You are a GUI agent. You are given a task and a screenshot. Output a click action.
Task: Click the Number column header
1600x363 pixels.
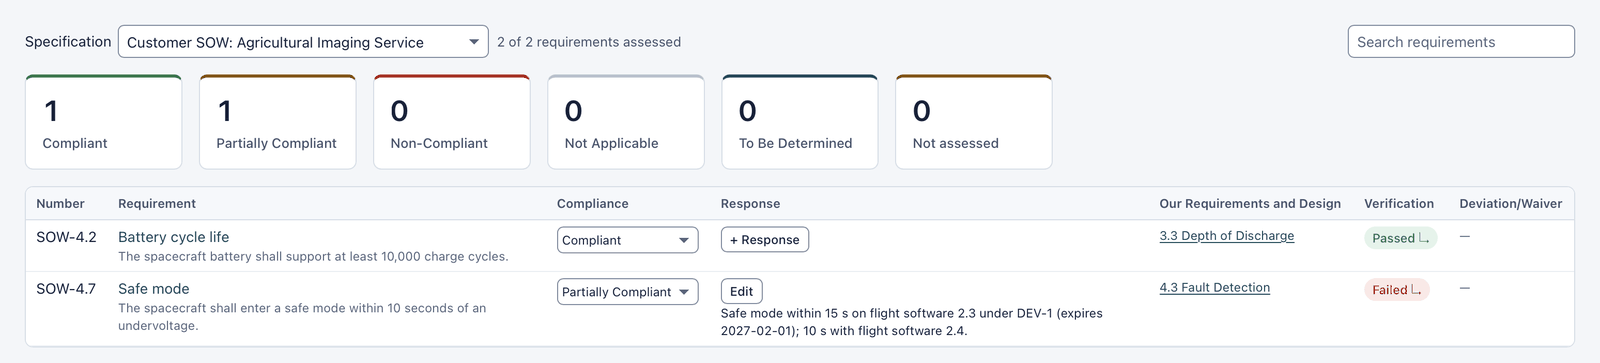(61, 204)
